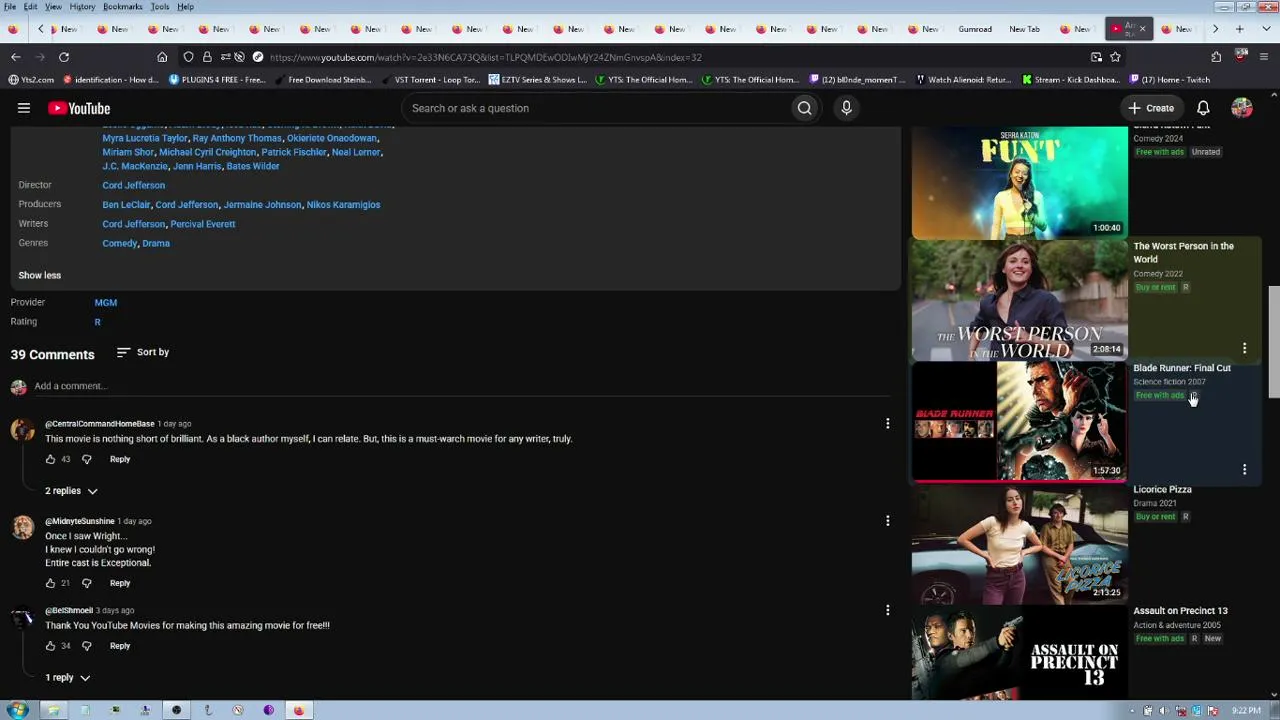Open the PLUGINS 4 FREE bookmark

pyautogui.click(x=217, y=80)
